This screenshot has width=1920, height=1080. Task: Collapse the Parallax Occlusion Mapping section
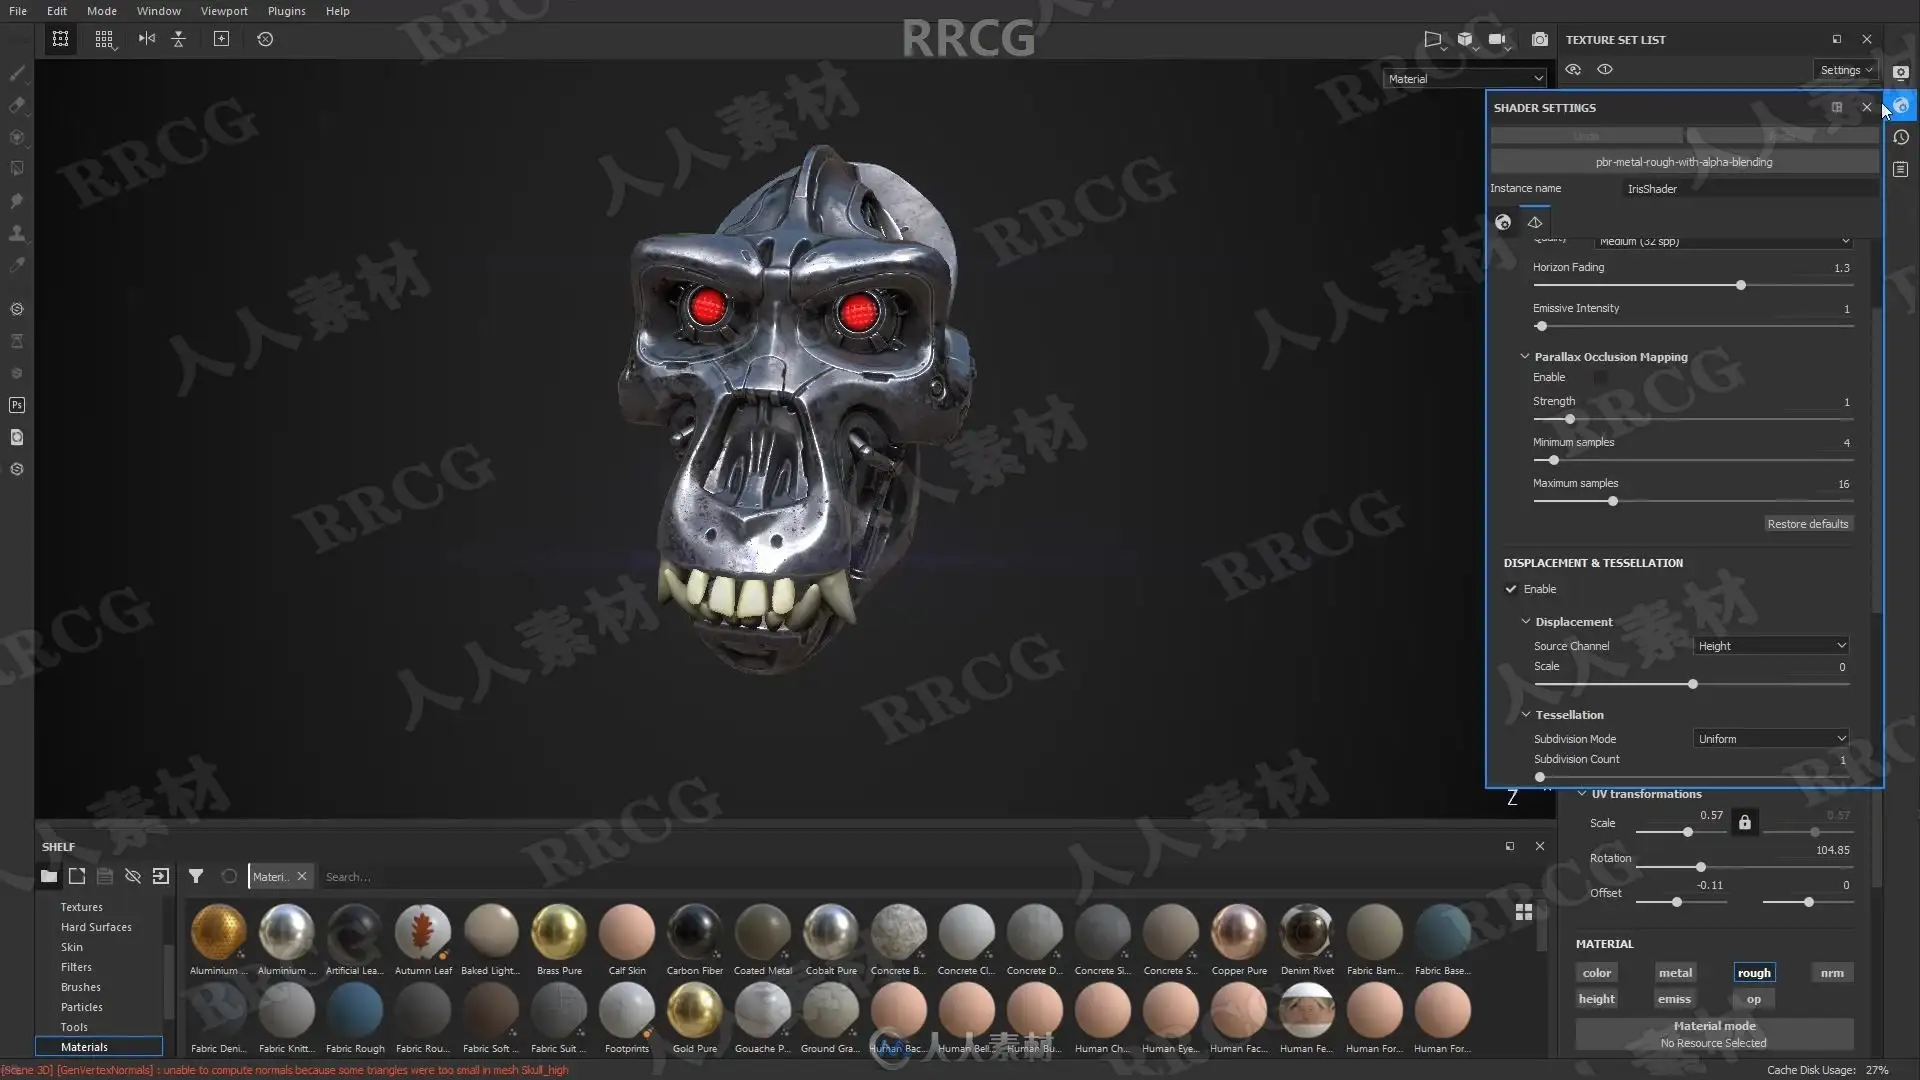tap(1525, 356)
